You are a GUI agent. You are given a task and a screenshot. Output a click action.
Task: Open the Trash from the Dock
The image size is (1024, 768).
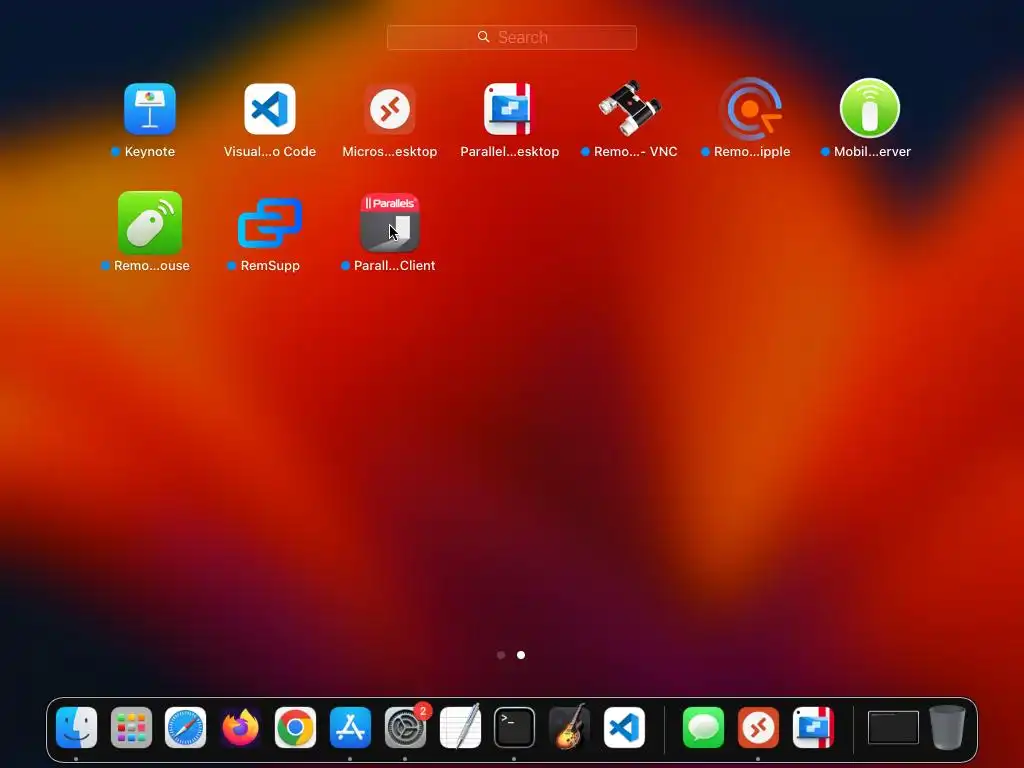point(947,727)
